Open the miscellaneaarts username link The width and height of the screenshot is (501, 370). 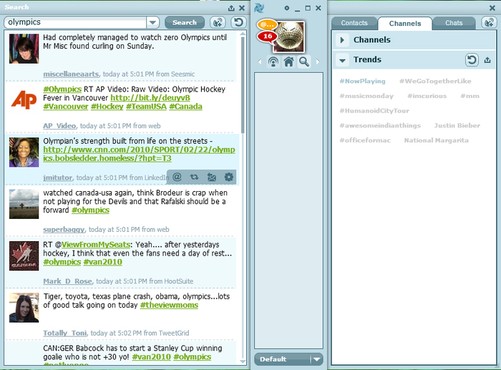pos(71,74)
